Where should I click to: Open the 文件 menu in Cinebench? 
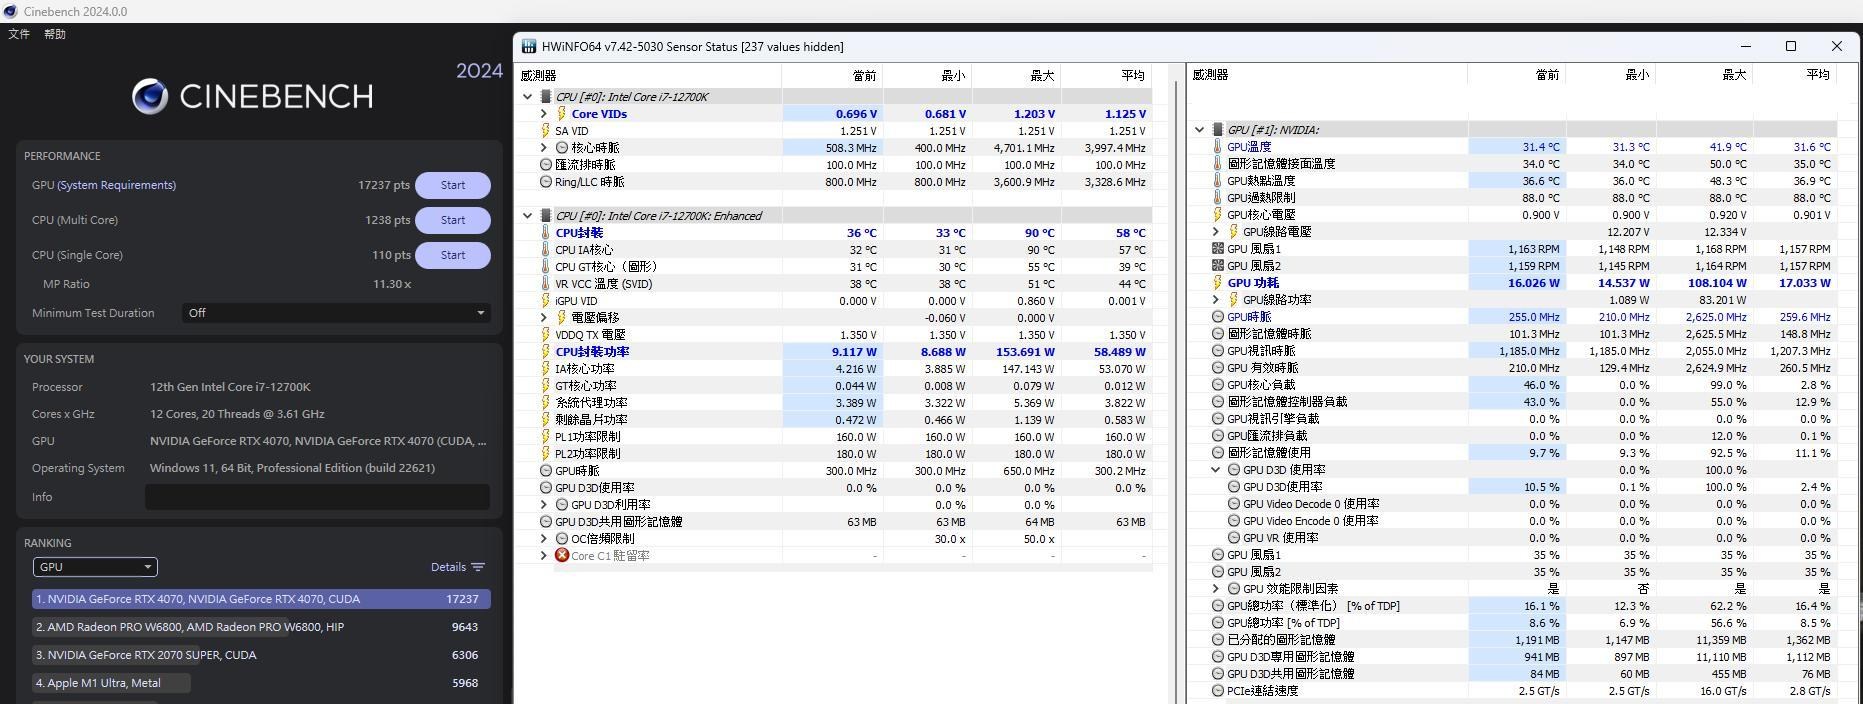tap(19, 34)
